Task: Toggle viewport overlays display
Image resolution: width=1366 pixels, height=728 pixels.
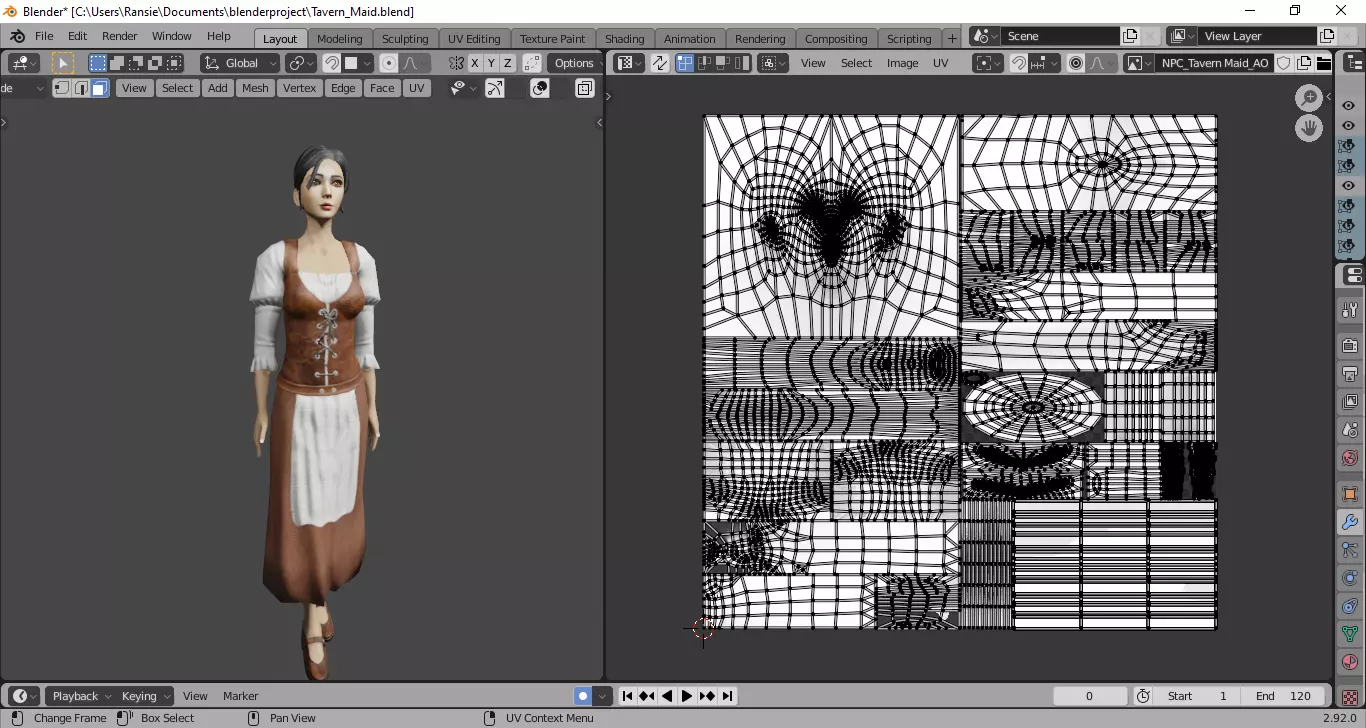Action: click(540, 88)
